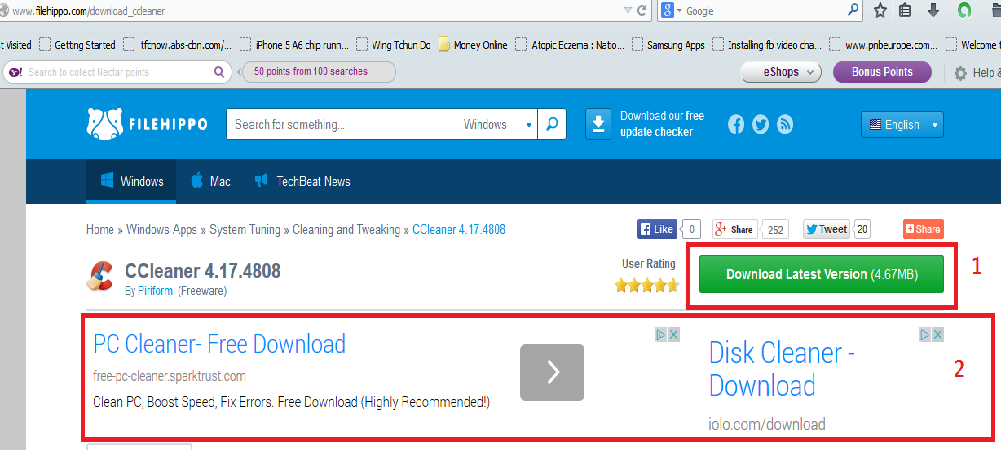
Task: Click the Bonus Points button
Action: pos(882,72)
